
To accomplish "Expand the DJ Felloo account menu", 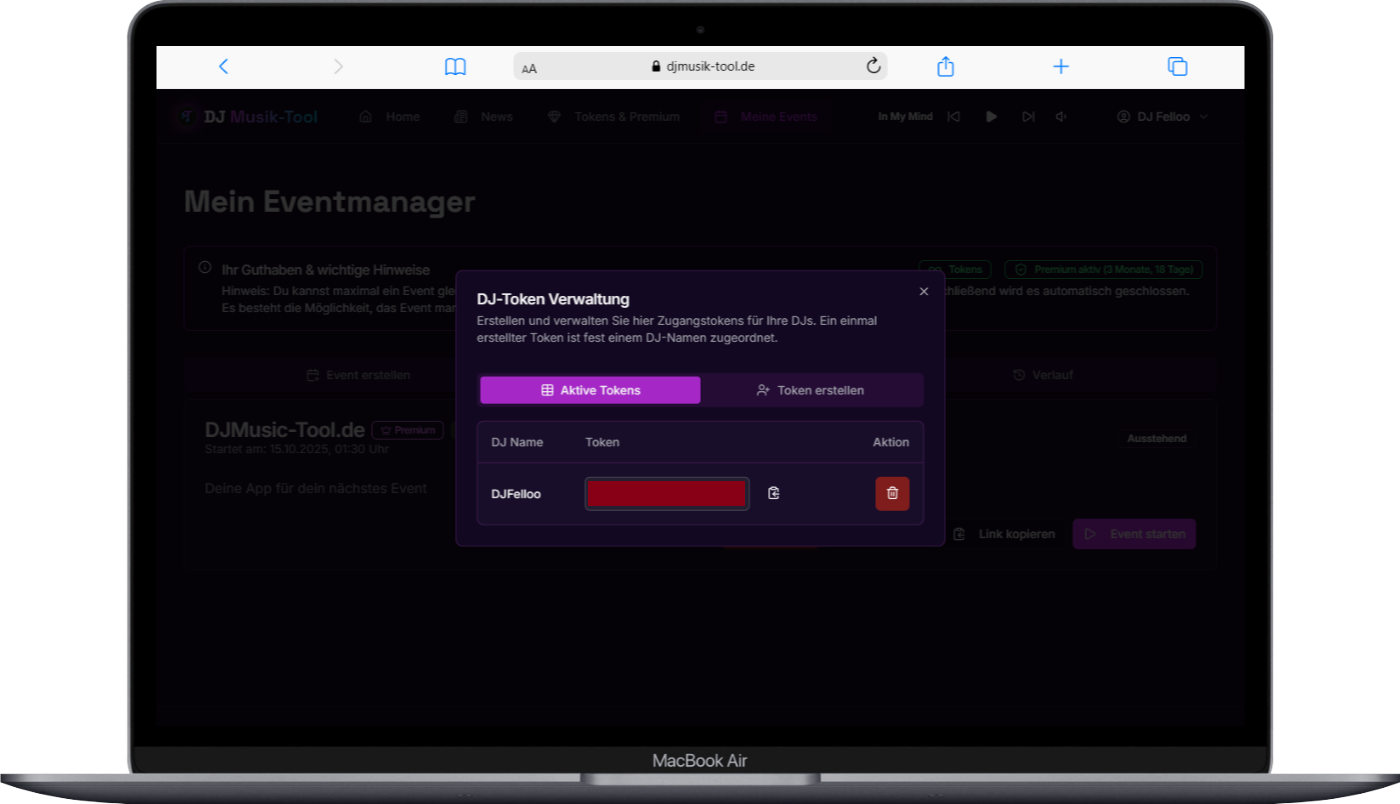I will [x=1162, y=116].
